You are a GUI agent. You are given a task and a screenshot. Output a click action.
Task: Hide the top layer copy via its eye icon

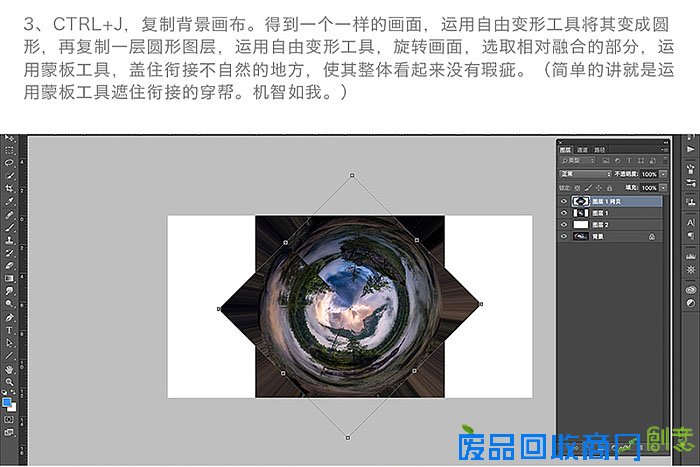[x=564, y=201]
